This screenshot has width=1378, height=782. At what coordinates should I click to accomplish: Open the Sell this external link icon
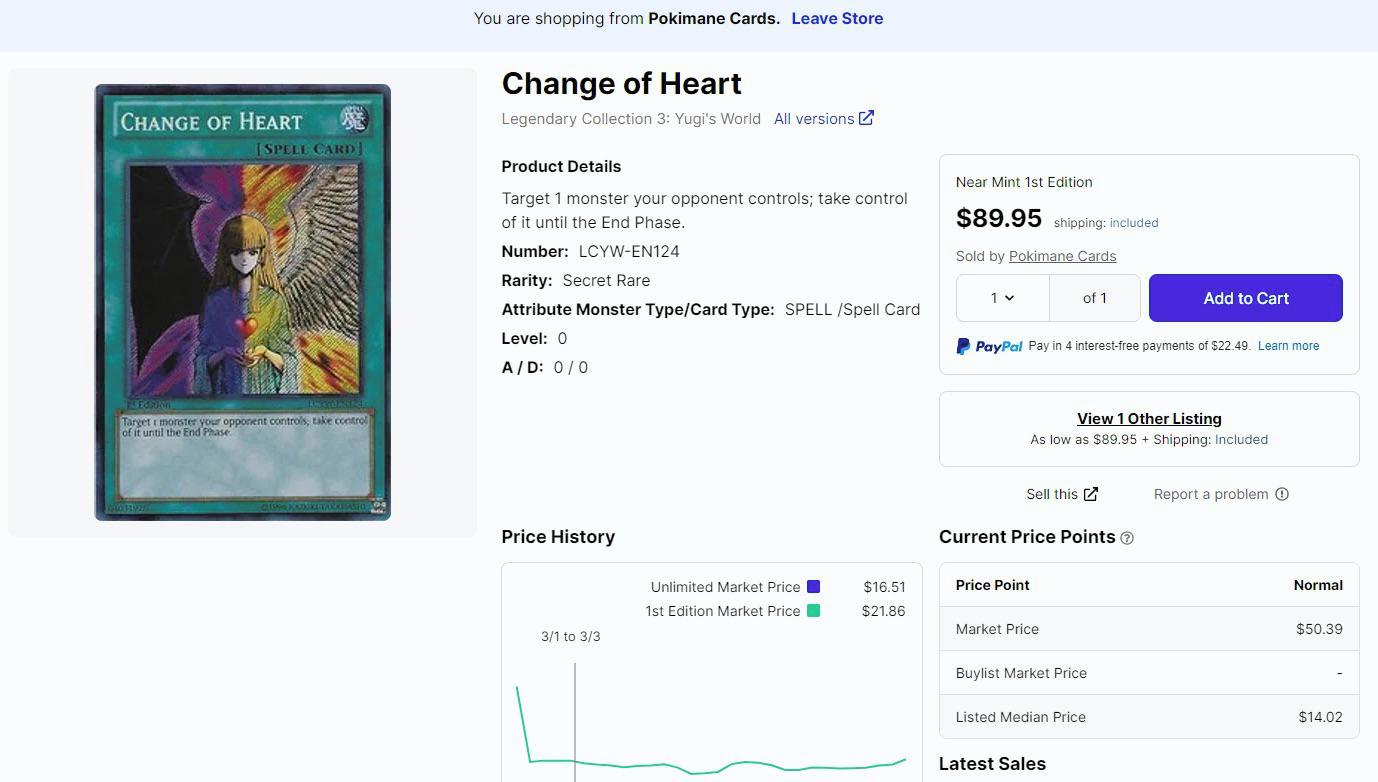click(x=1091, y=493)
